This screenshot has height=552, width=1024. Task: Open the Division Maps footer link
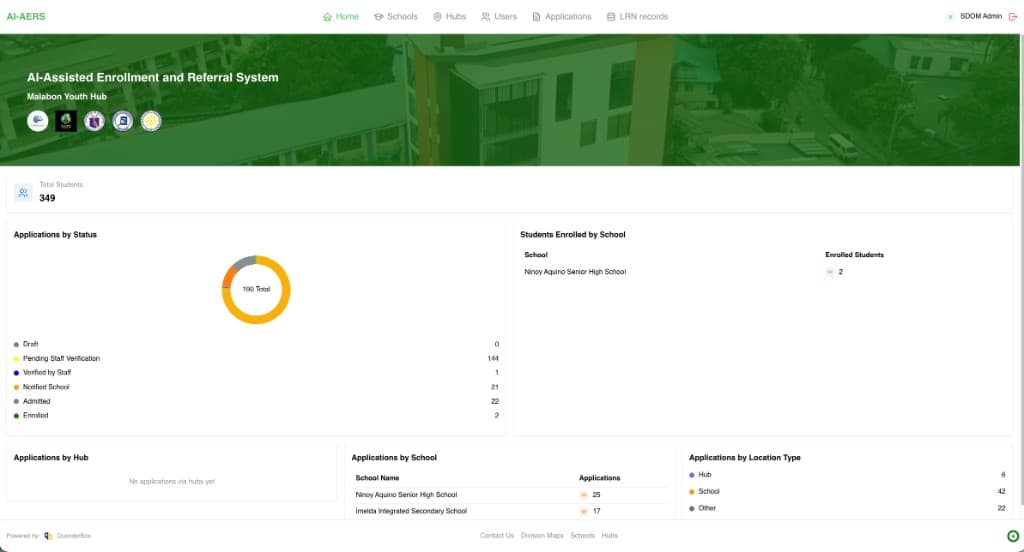pos(542,536)
